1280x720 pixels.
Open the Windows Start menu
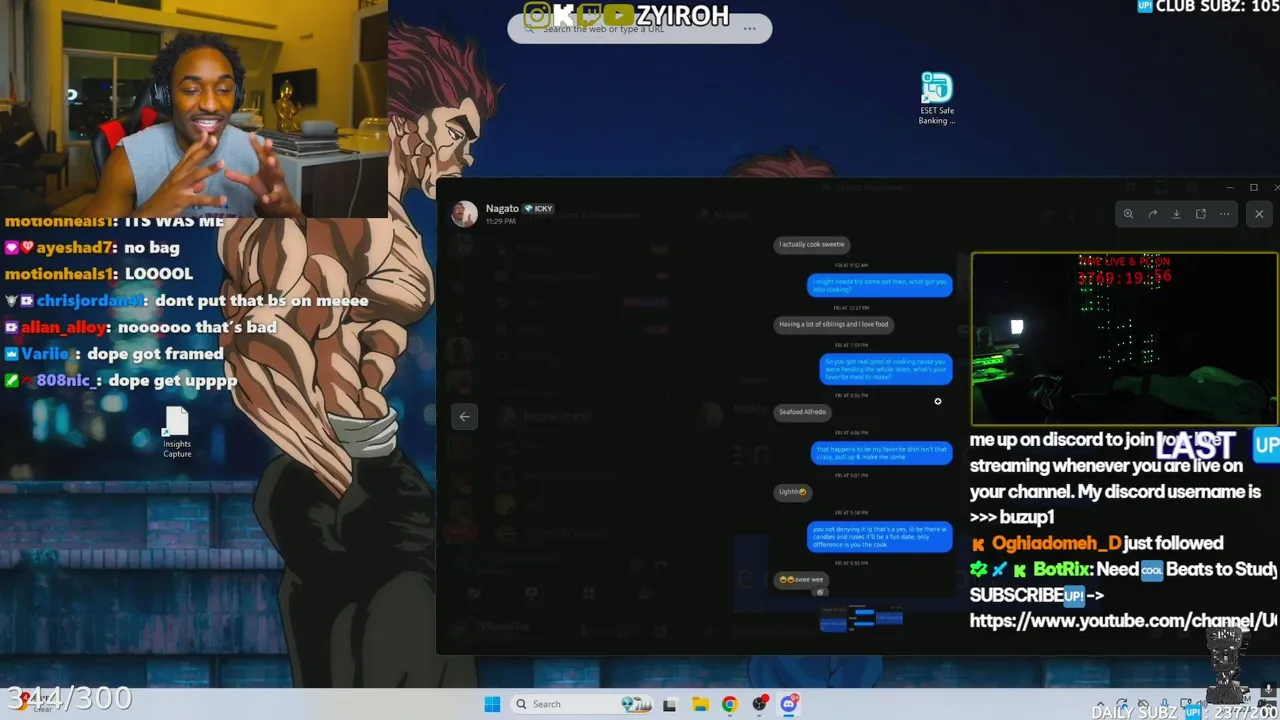click(x=492, y=704)
